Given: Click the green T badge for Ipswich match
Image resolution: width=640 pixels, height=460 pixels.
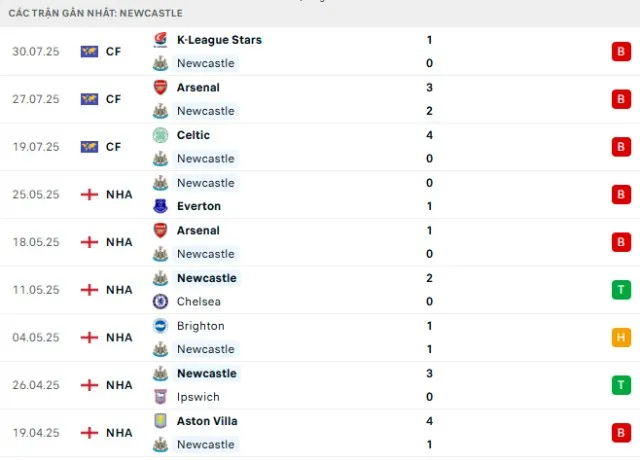Looking at the screenshot, I should (621, 385).
